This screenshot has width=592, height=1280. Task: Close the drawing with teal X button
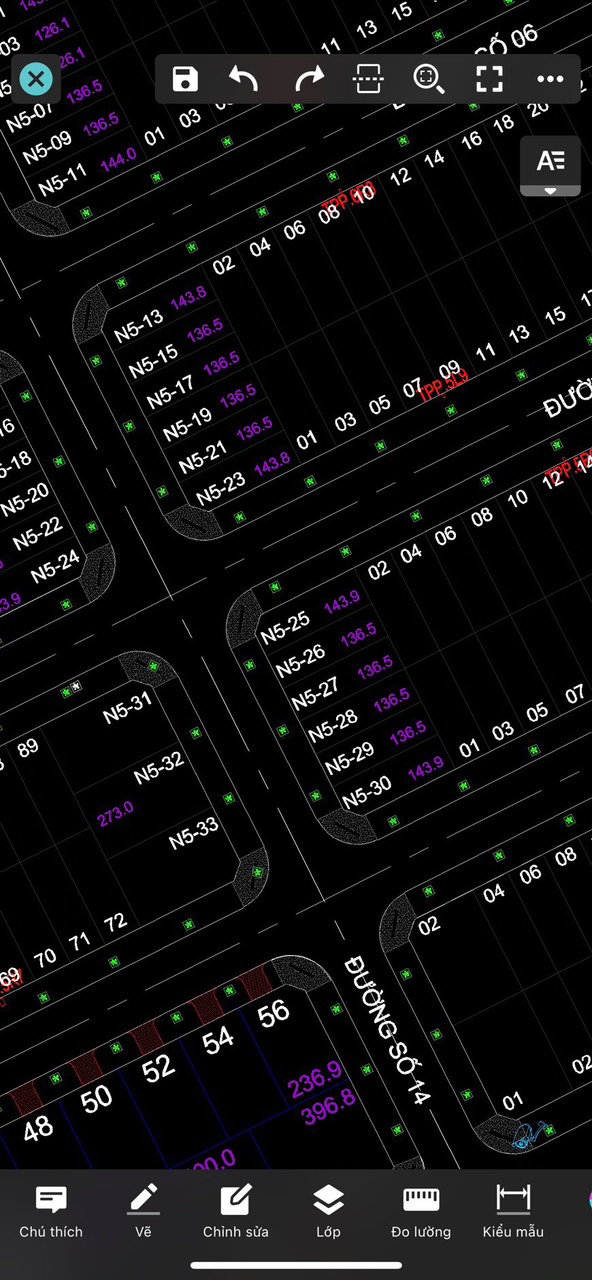35,78
